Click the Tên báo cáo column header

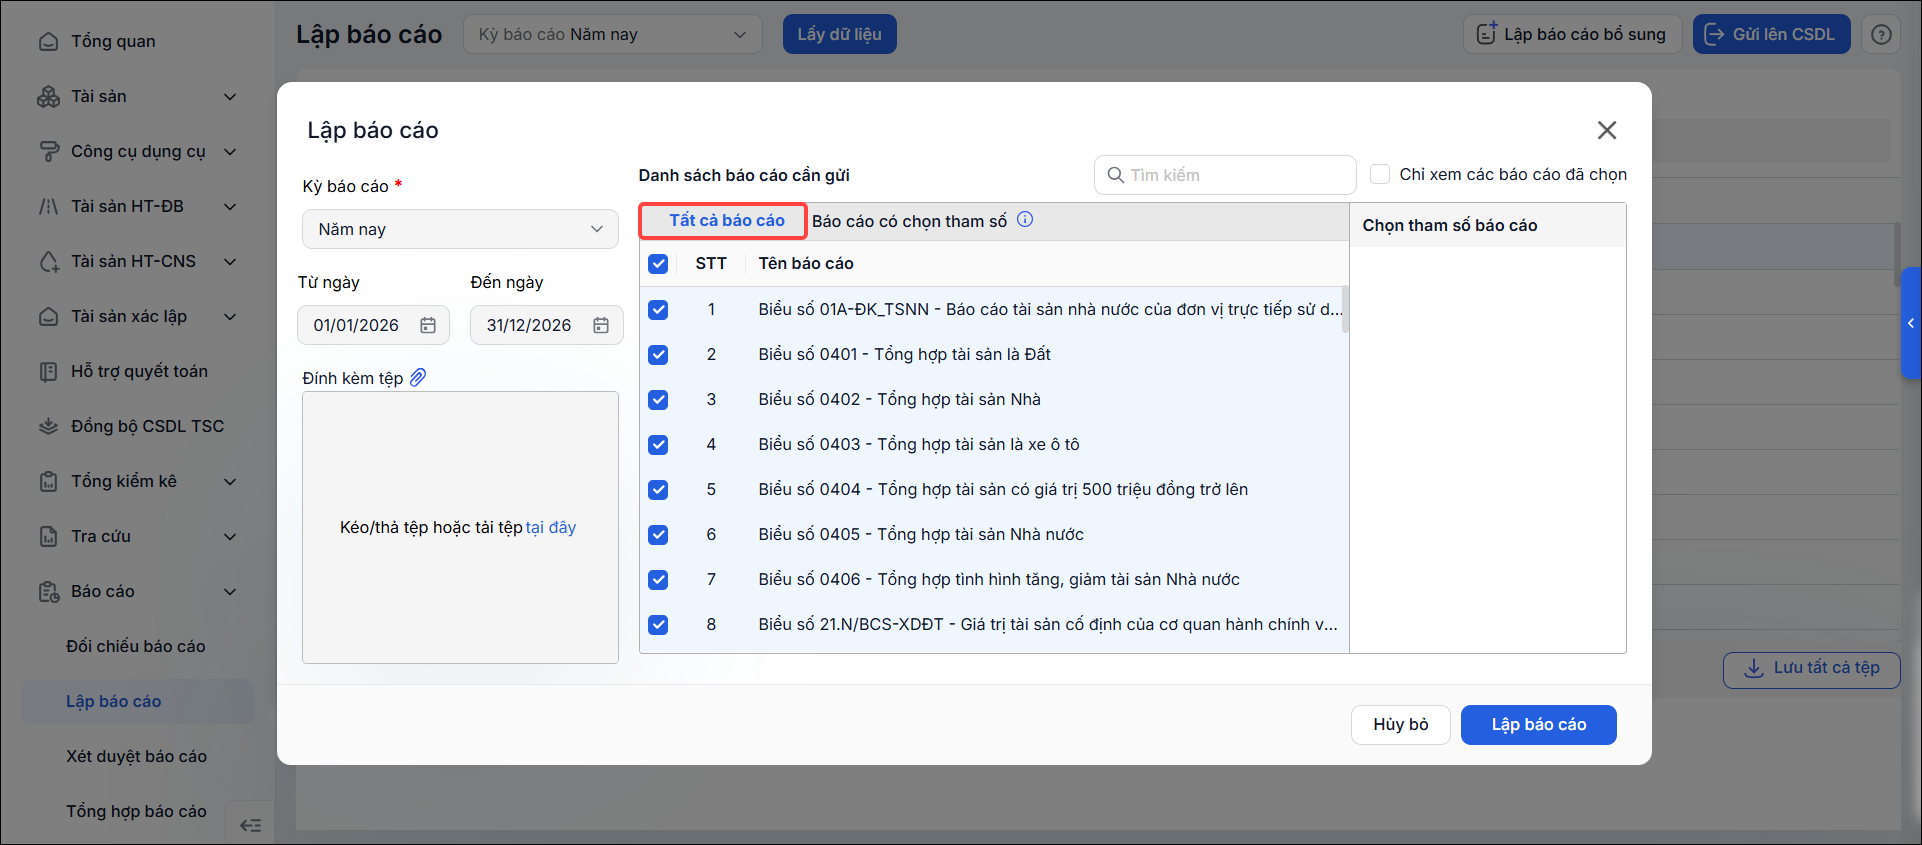click(806, 264)
